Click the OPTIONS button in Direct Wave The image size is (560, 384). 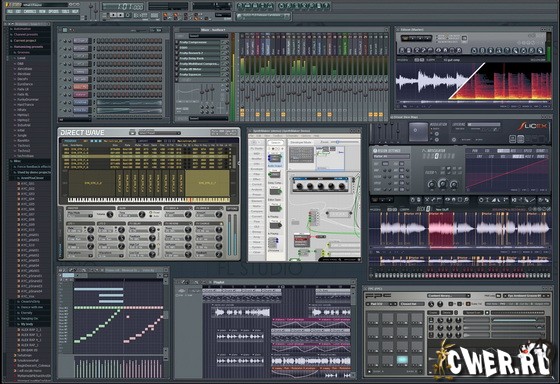(232, 208)
